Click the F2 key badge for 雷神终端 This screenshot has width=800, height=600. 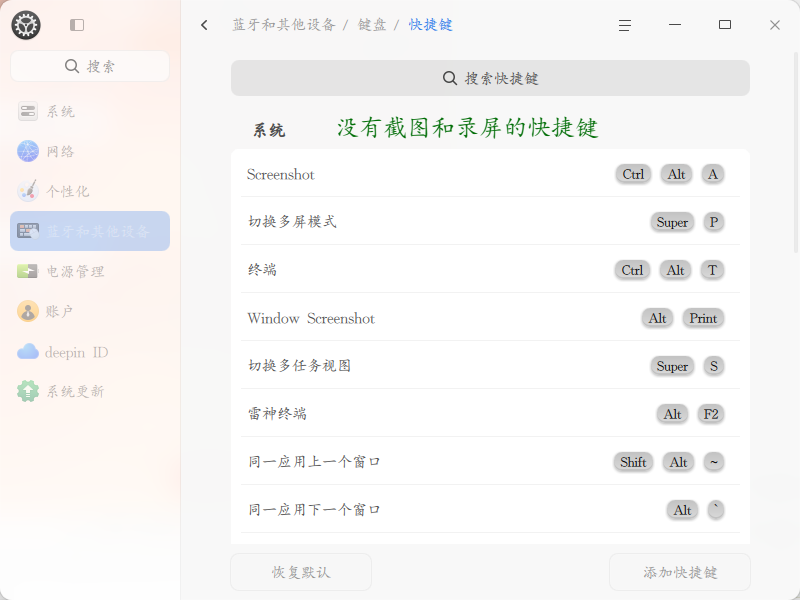click(711, 414)
